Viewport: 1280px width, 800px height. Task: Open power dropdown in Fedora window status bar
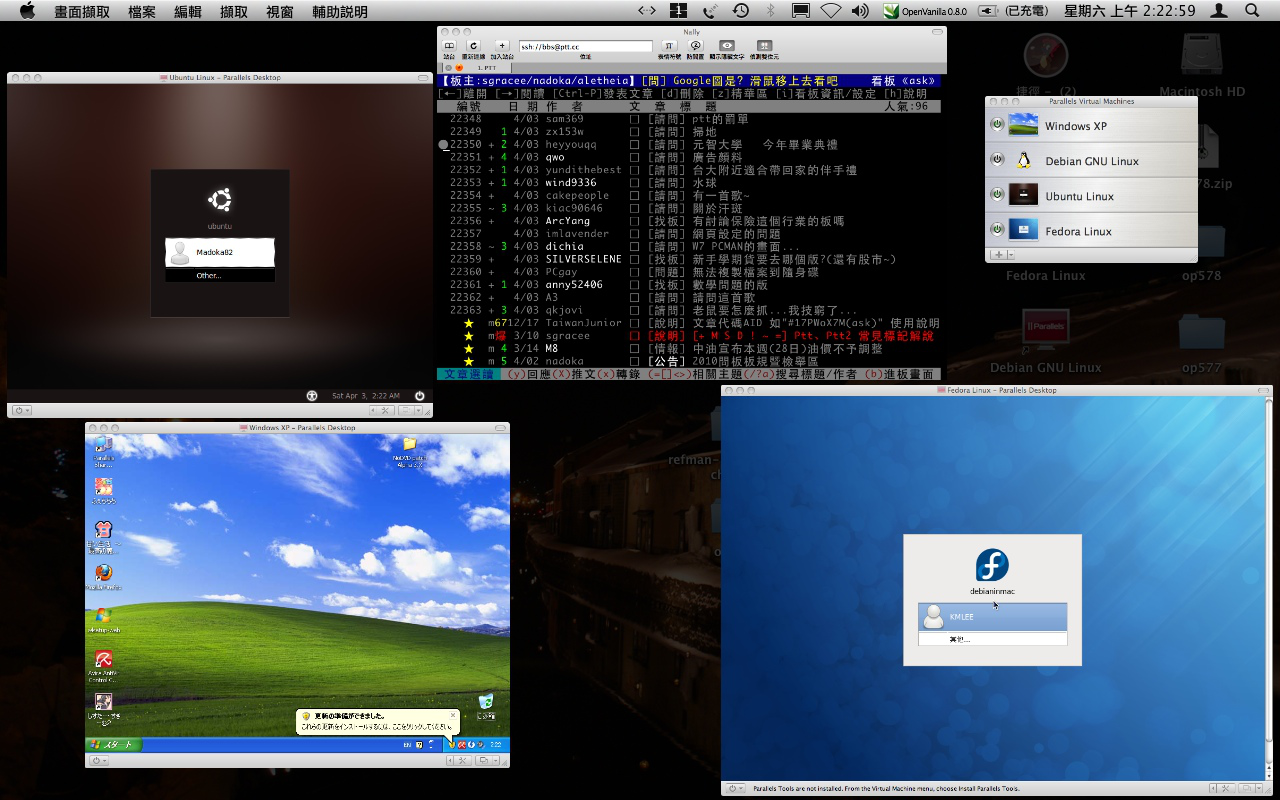pos(737,788)
